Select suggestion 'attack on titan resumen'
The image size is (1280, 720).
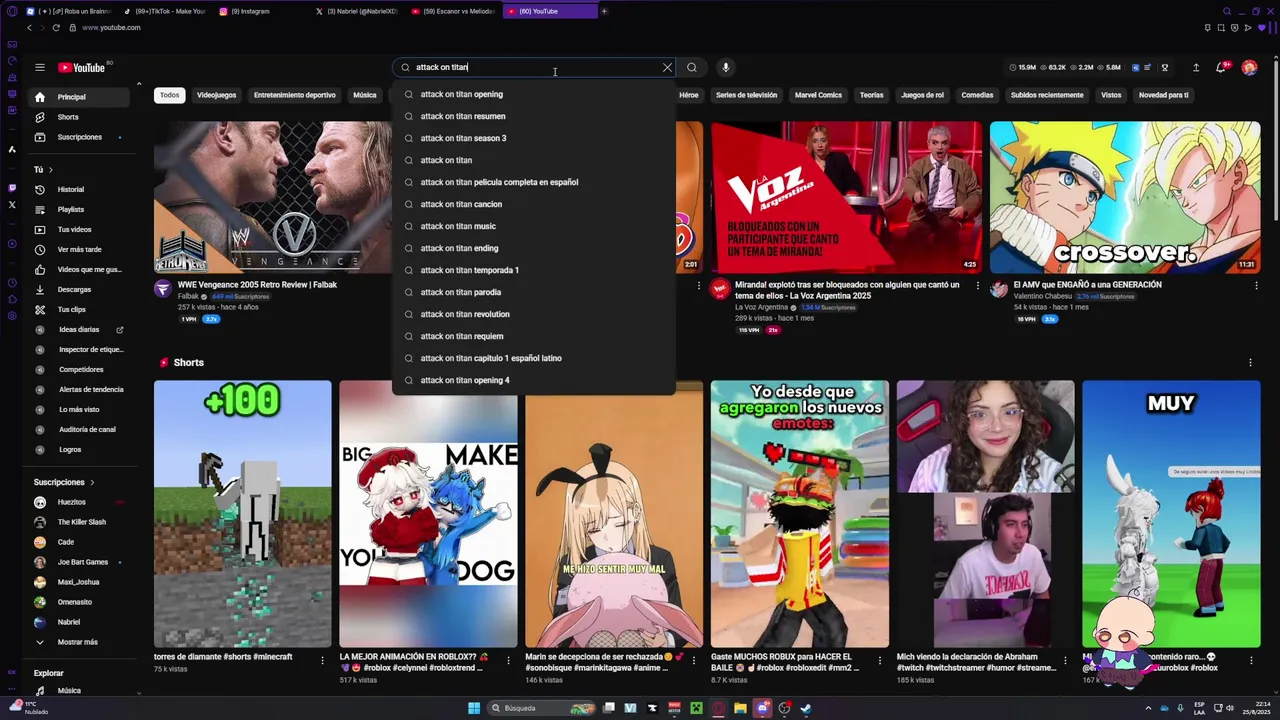[x=534, y=116]
